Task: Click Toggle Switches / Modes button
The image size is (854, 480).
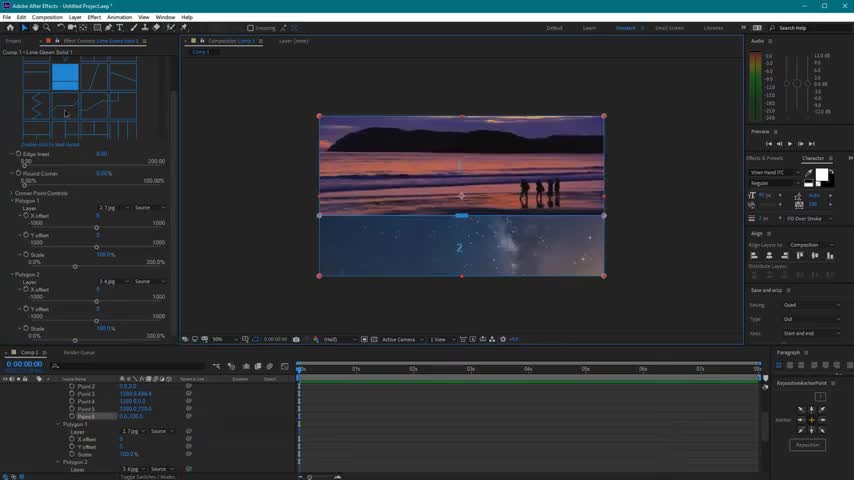Action: (x=147, y=477)
